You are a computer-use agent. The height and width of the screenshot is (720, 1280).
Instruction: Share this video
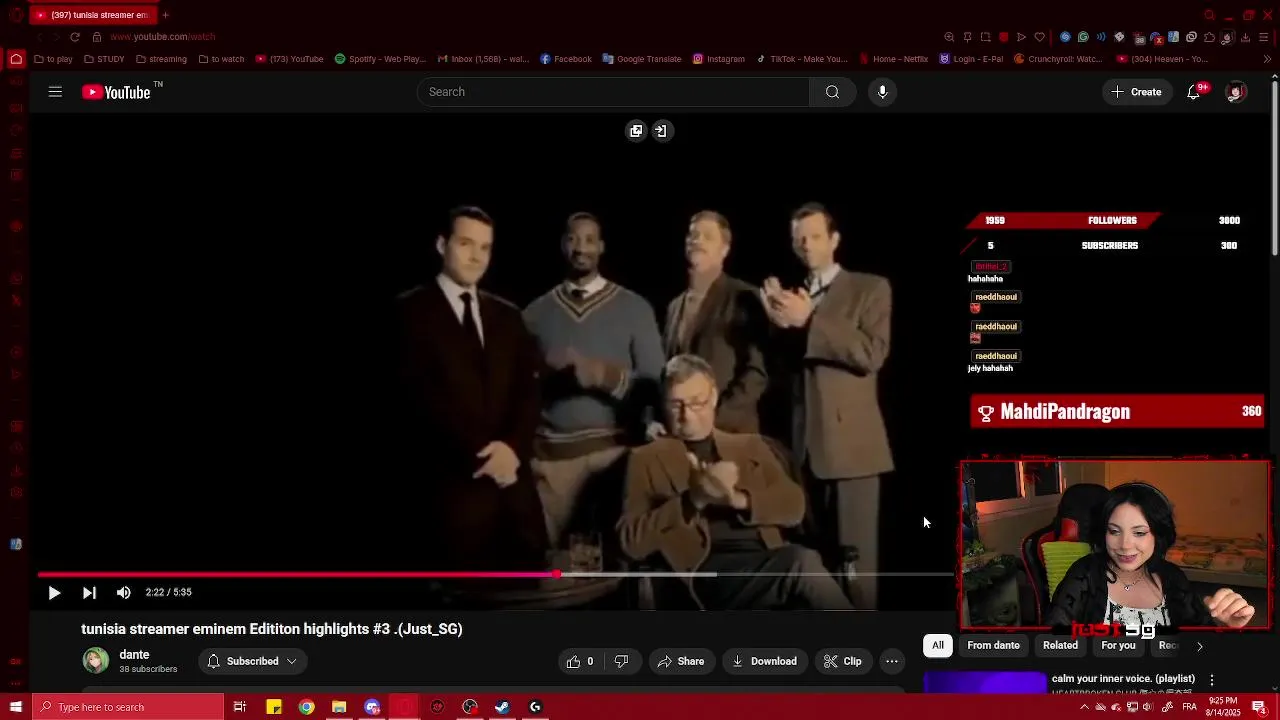[x=681, y=661]
